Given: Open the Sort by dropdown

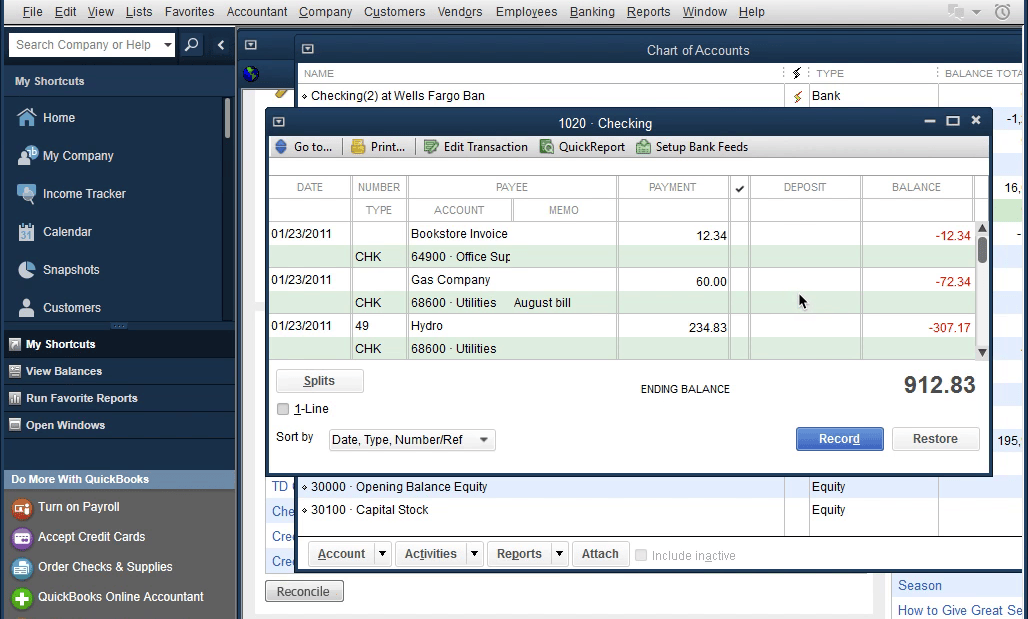Looking at the screenshot, I should coord(412,439).
